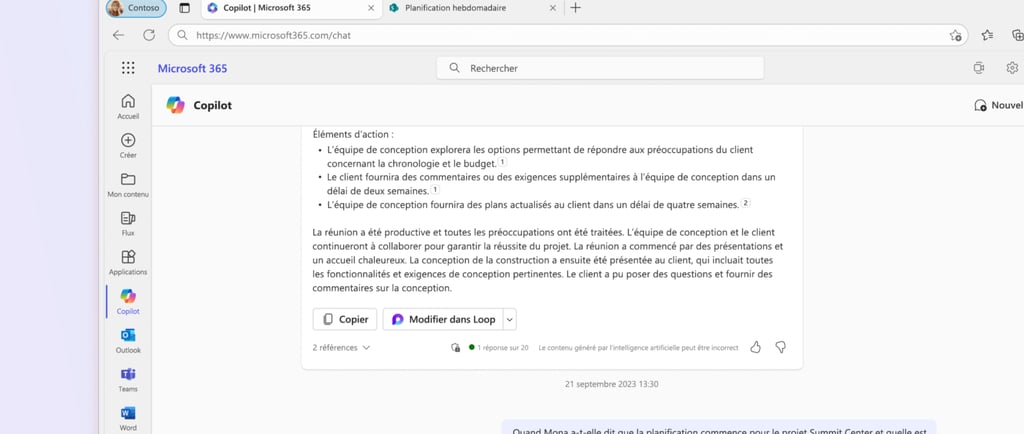The width and height of the screenshot is (1024, 434).
Task: Launch Teams from the sidebar
Action: pyautogui.click(x=128, y=379)
